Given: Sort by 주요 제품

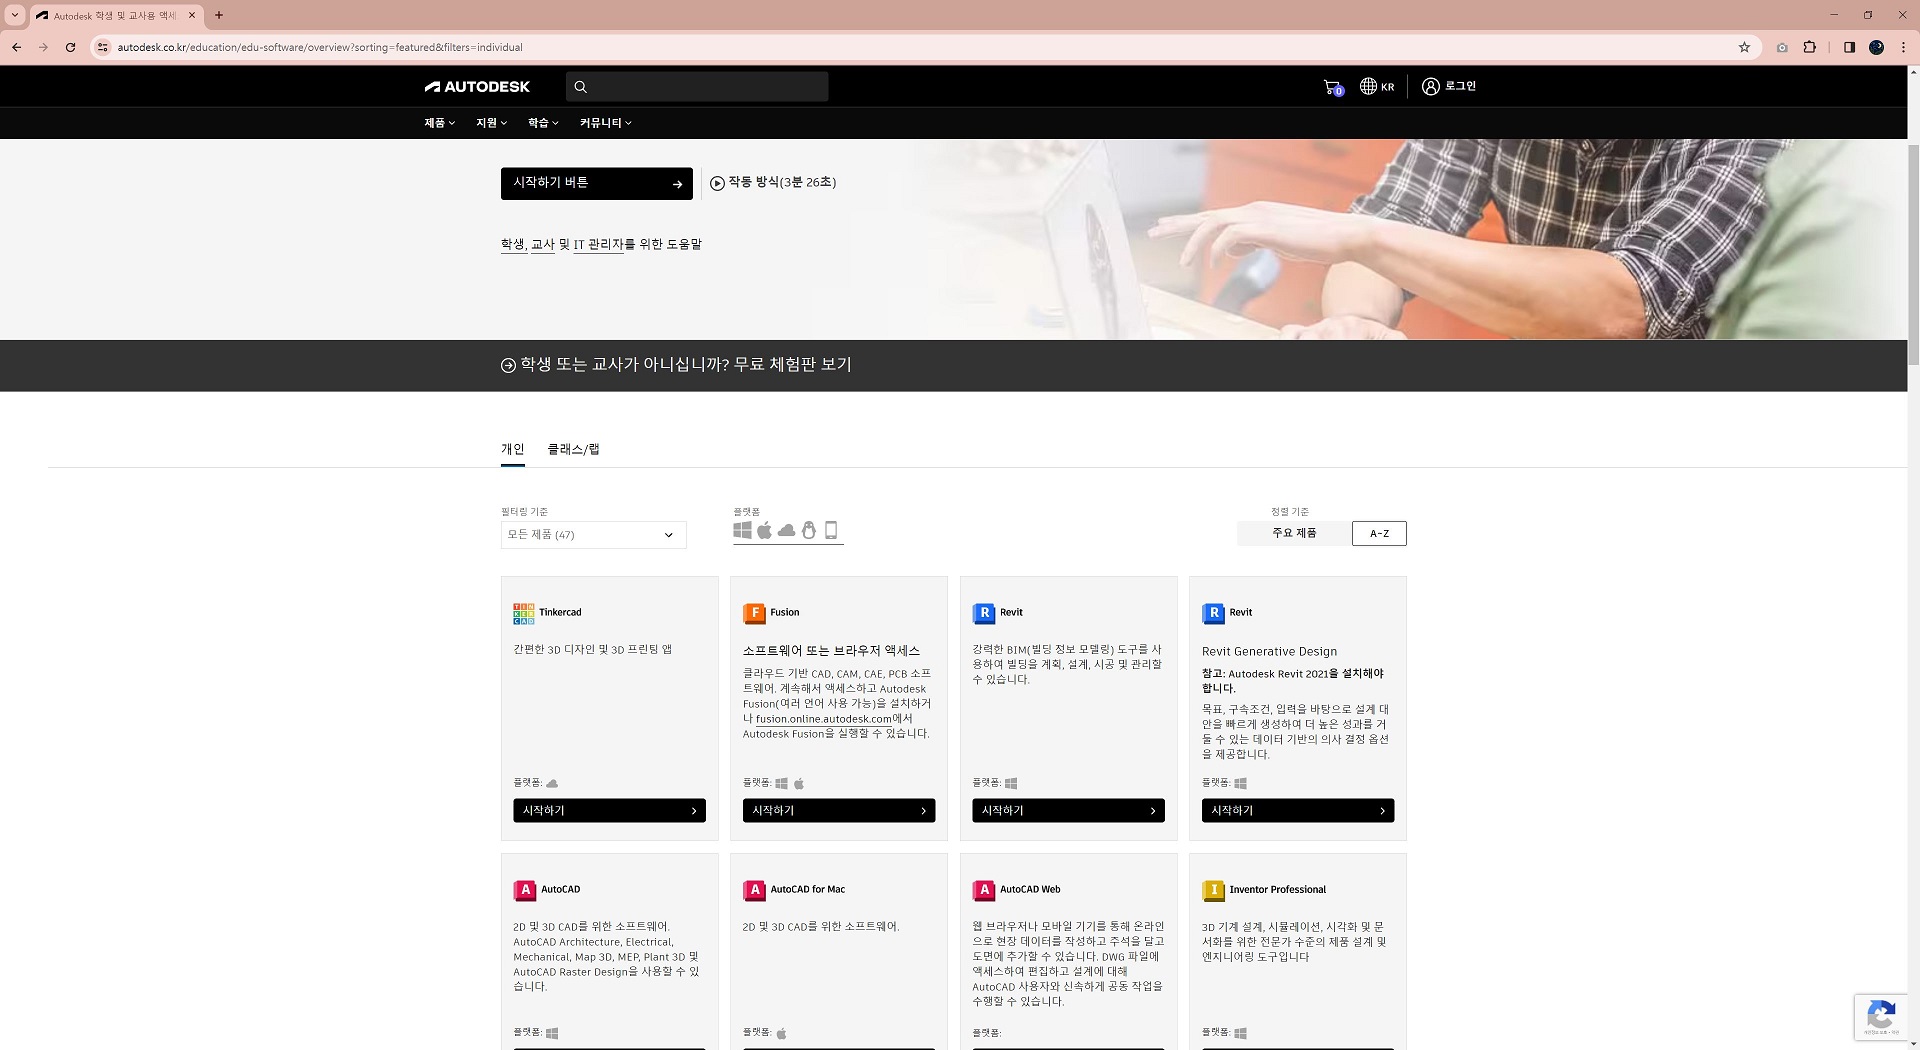Looking at the screenshot, I should pyautogui.click(x=1294, y=534).
